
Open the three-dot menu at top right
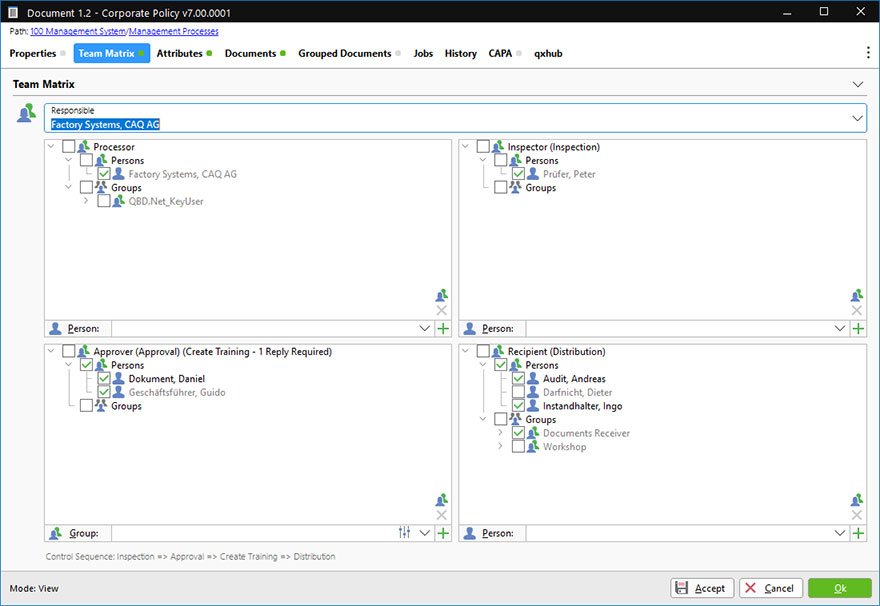click(866, 52)
